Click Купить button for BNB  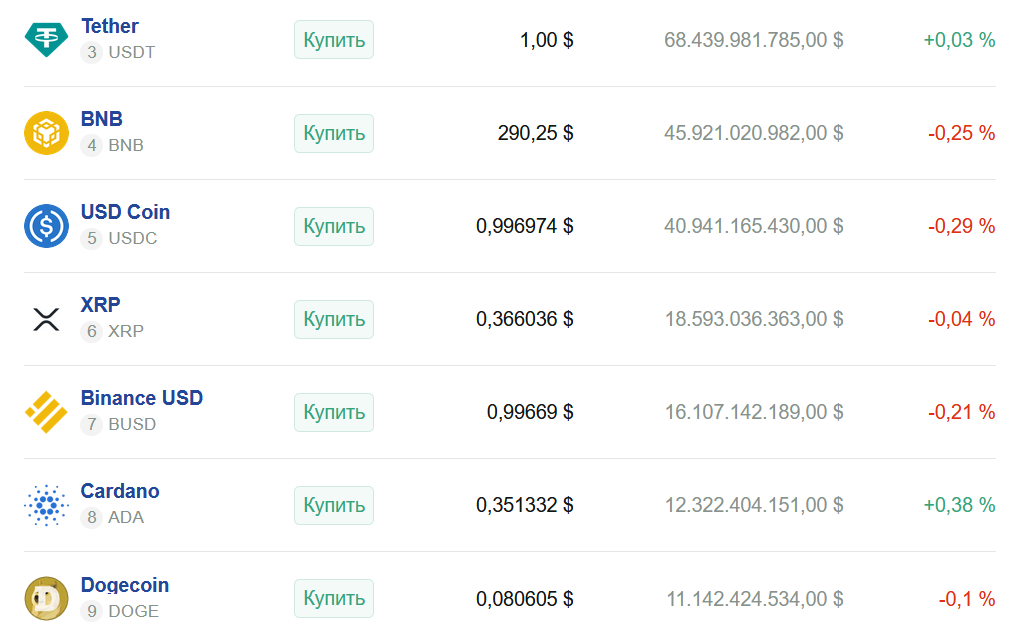(334, 133)
